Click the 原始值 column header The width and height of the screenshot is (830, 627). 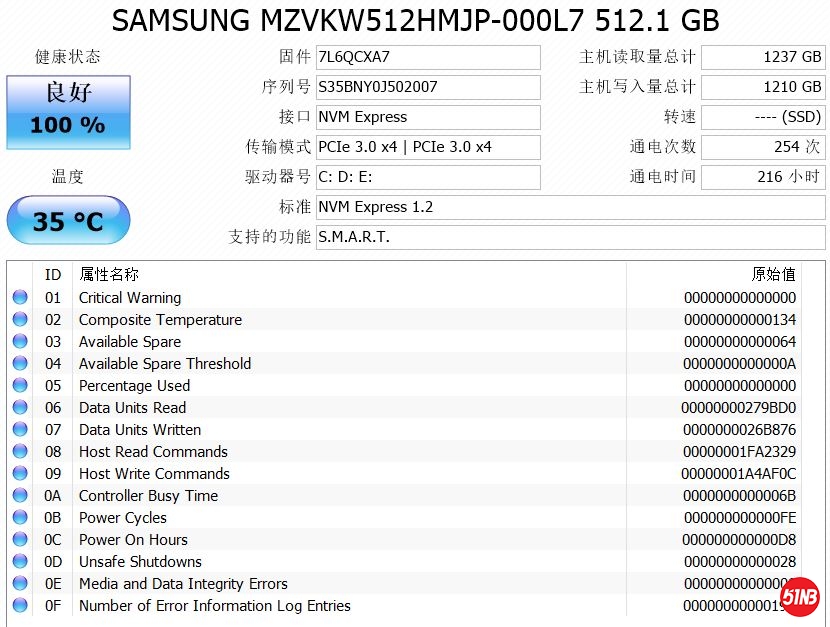point(773,274)
